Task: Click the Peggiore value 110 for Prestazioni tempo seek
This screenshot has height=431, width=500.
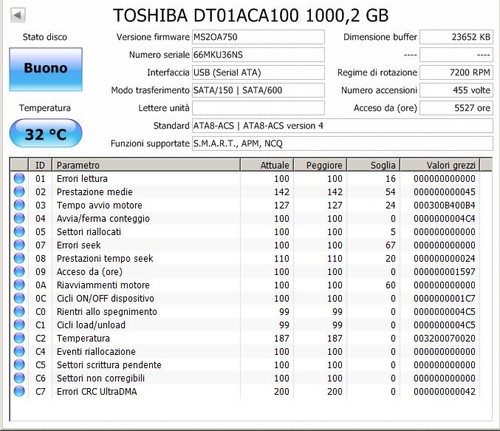Action: (335, 259)
